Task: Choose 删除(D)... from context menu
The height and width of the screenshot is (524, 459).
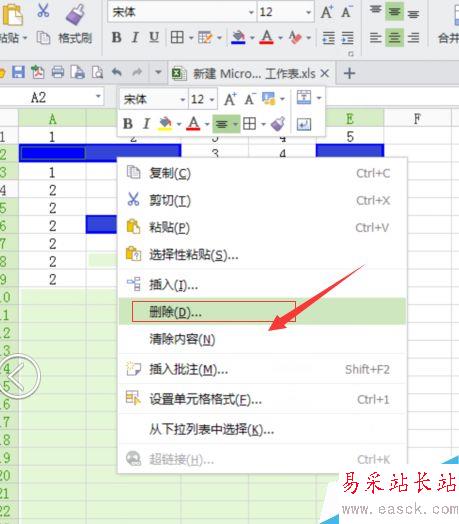Action: (x=263, y=312)
